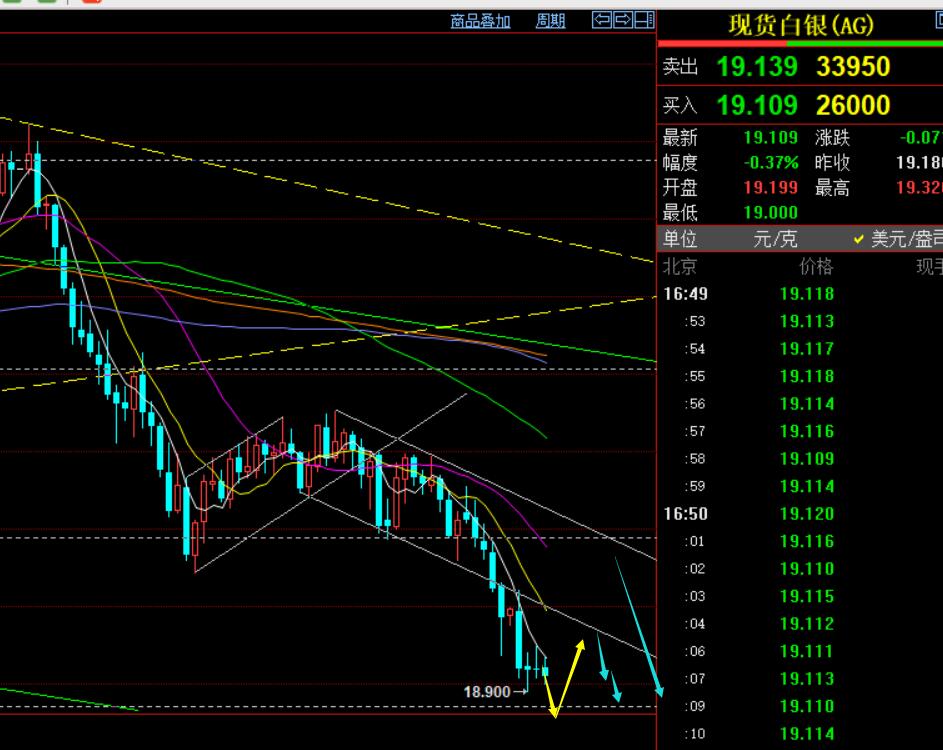943x750 pixels.
Task: Click the 昨收 label
Action: coord(832,162)
